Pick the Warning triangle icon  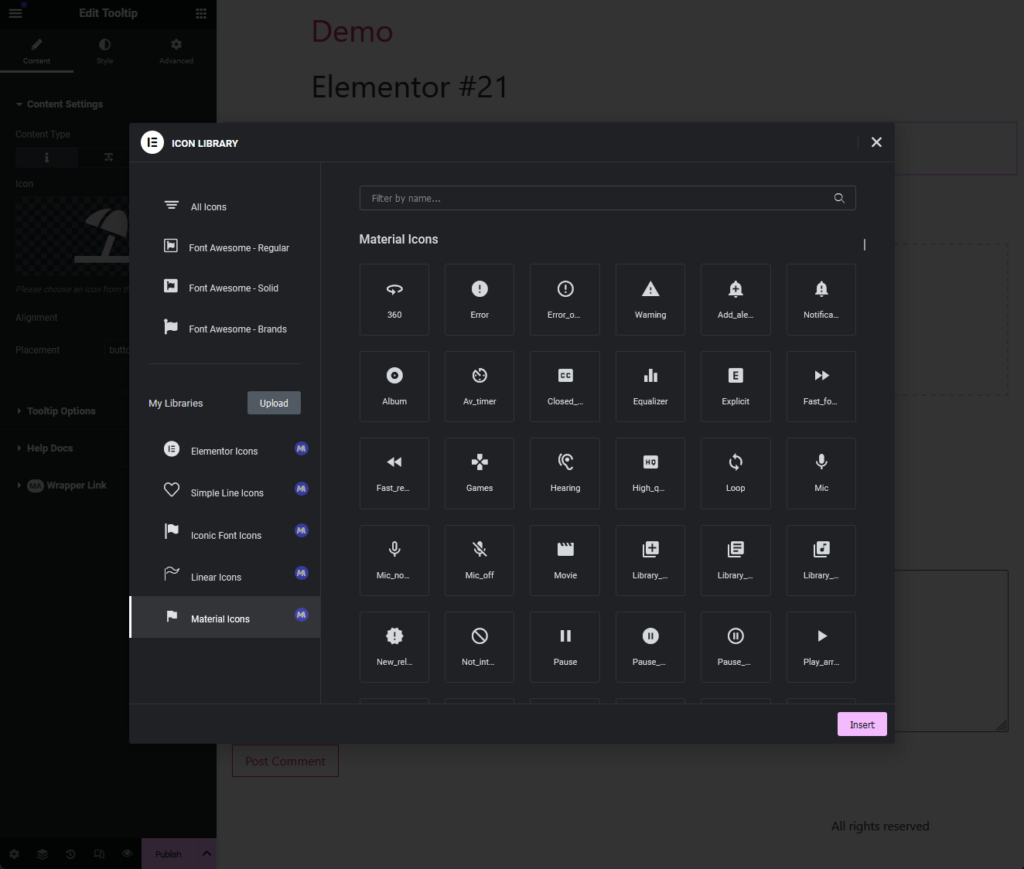(x=650, y=300)
